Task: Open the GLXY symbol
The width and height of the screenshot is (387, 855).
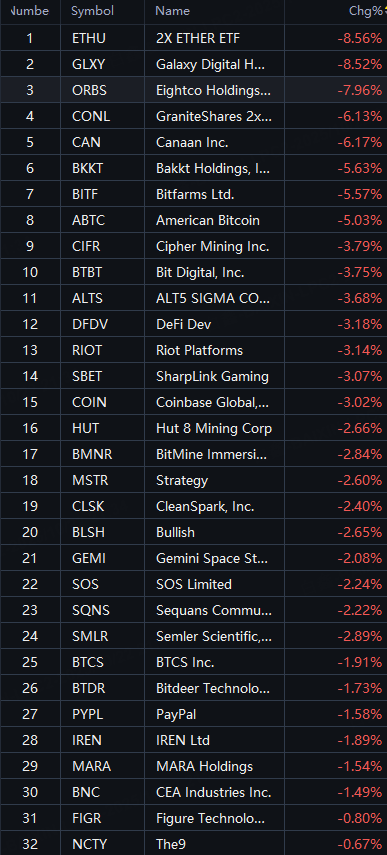Action: point(88,64)
